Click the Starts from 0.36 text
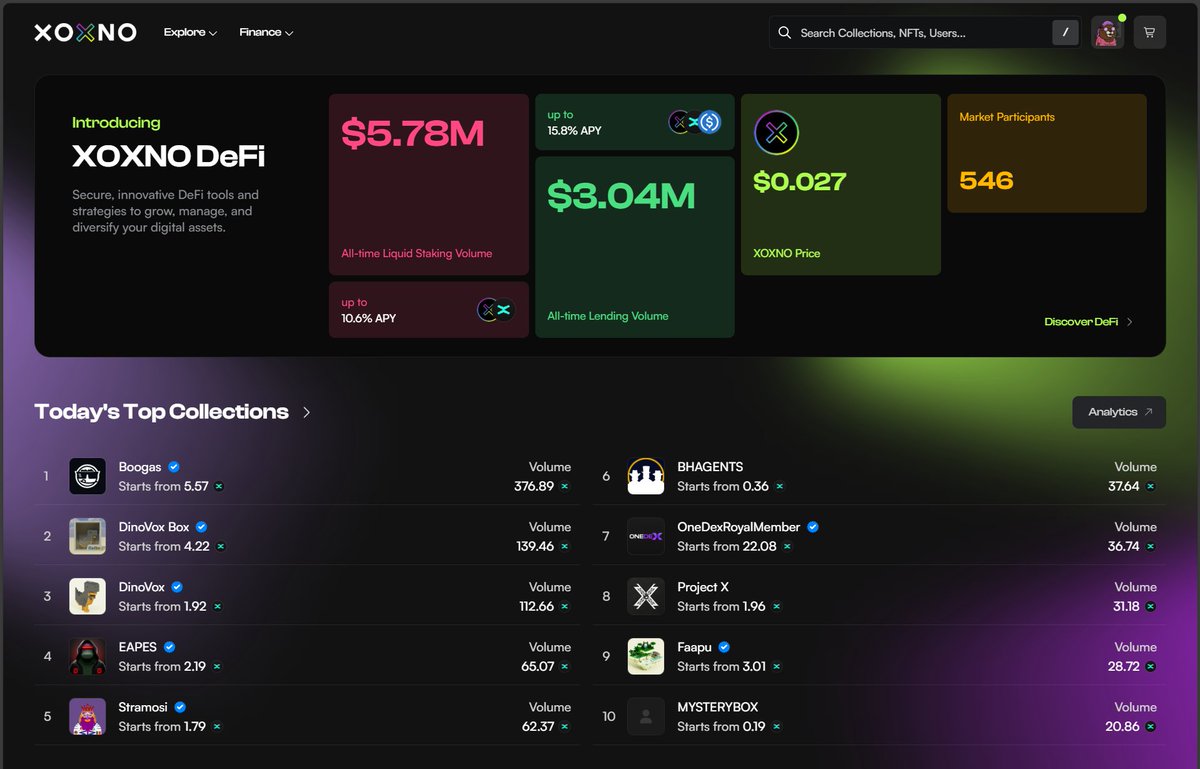The image size is (1200, 769). (x=723, y=486)
